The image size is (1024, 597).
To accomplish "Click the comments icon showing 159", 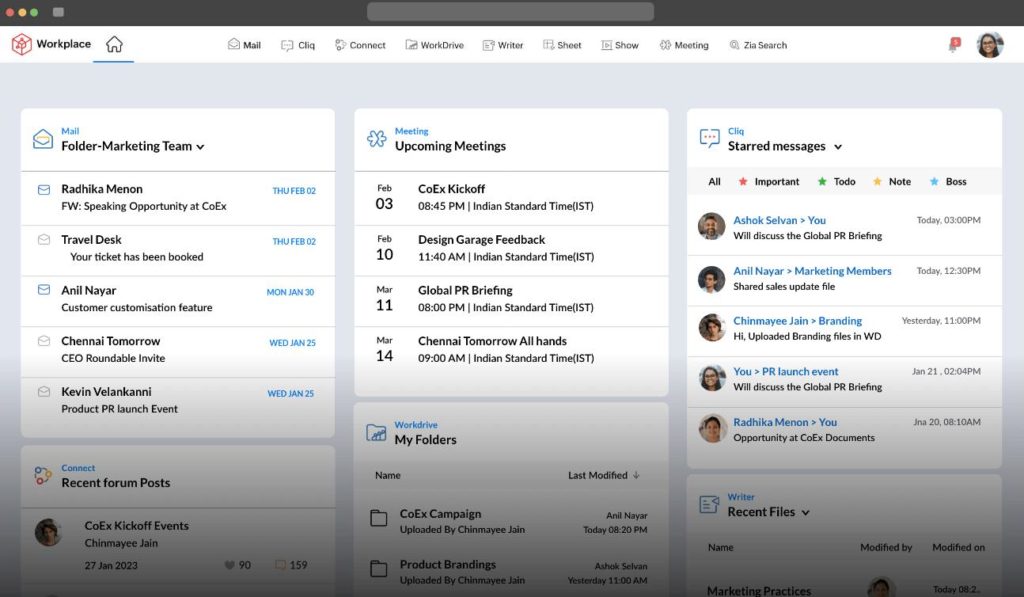I will [x=280, y=565].
